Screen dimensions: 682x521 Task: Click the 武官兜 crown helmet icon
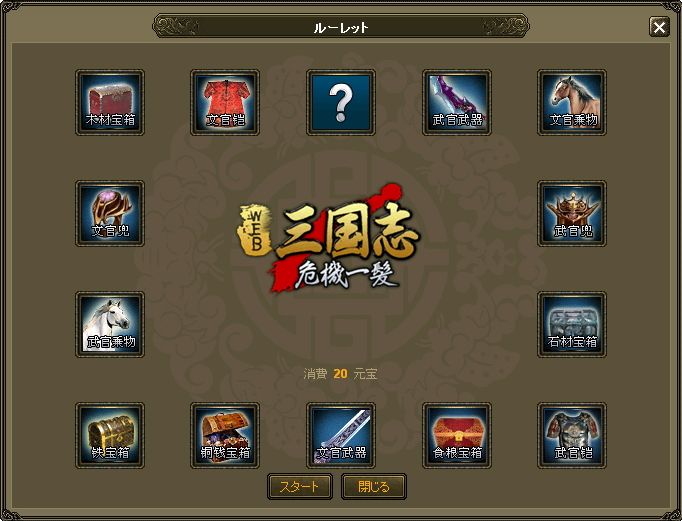[x=572, y=214]
